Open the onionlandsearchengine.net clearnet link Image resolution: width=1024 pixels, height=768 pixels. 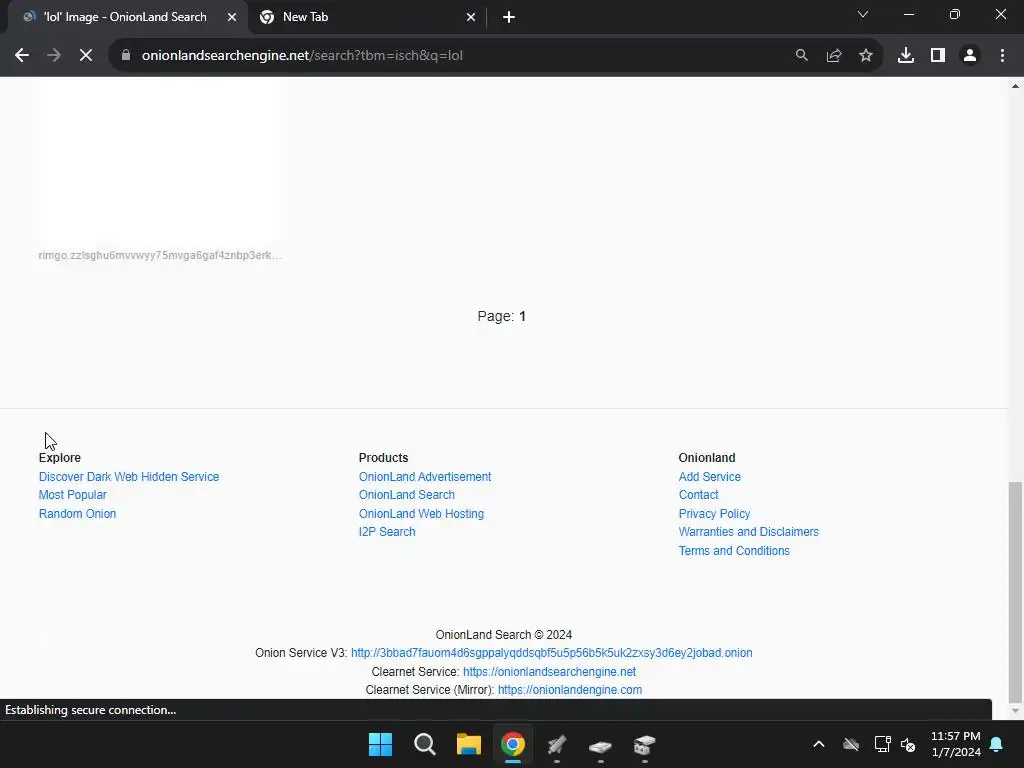pos(549,672)
